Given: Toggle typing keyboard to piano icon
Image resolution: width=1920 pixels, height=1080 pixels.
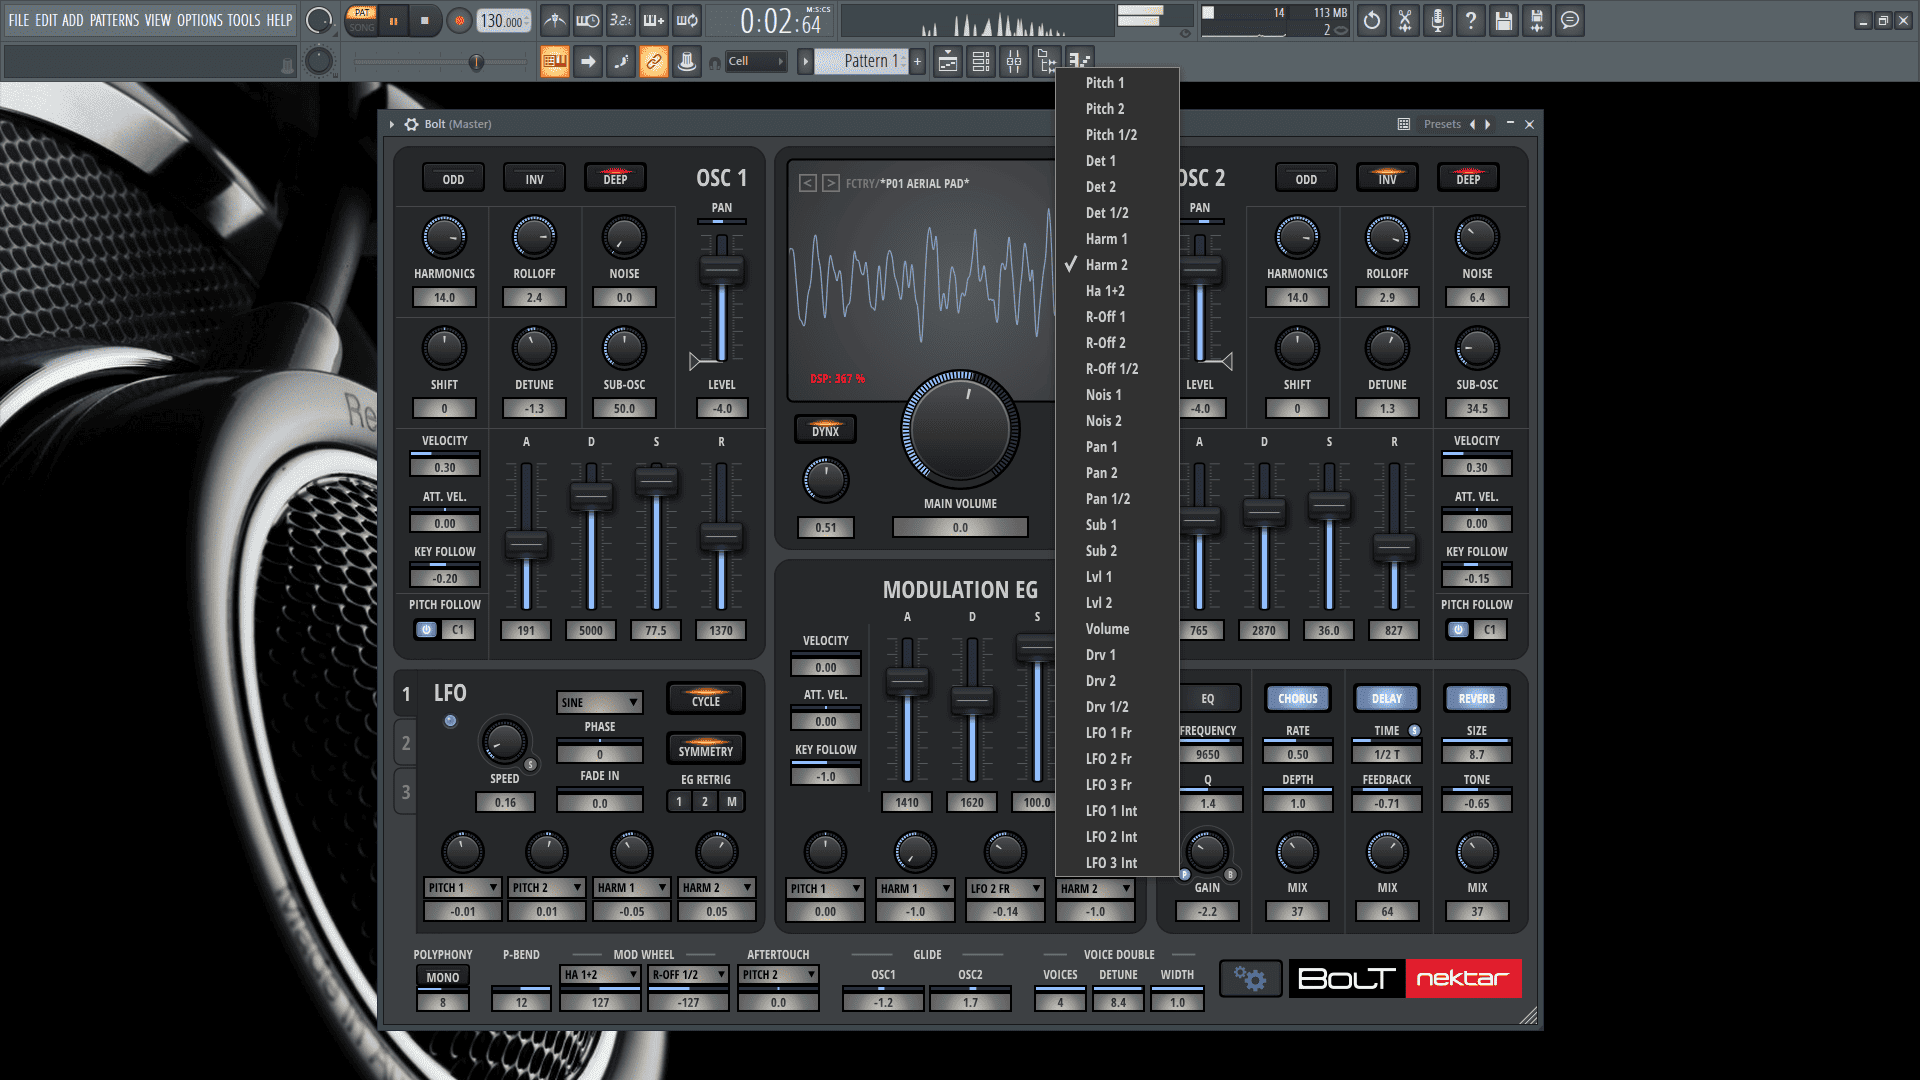Looking at the screenshot, I should click(555, 62).
